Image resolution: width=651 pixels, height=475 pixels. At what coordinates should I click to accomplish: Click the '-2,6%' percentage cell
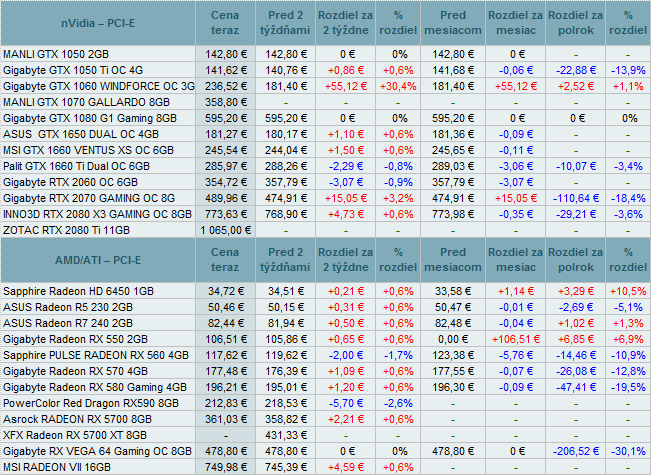click(398, 404)
